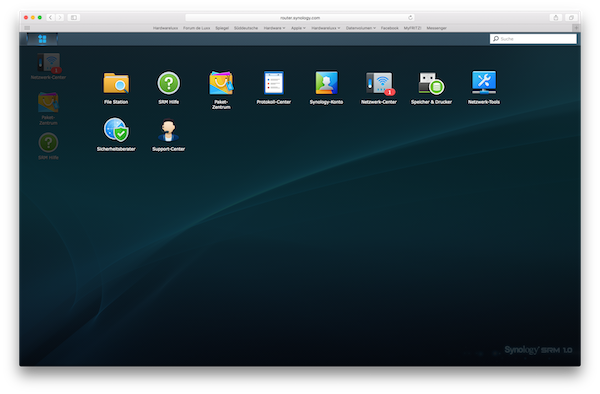Click the magnifier icon in the Suche field
Screen dimensions: 600x394
[x=496, y=39]
